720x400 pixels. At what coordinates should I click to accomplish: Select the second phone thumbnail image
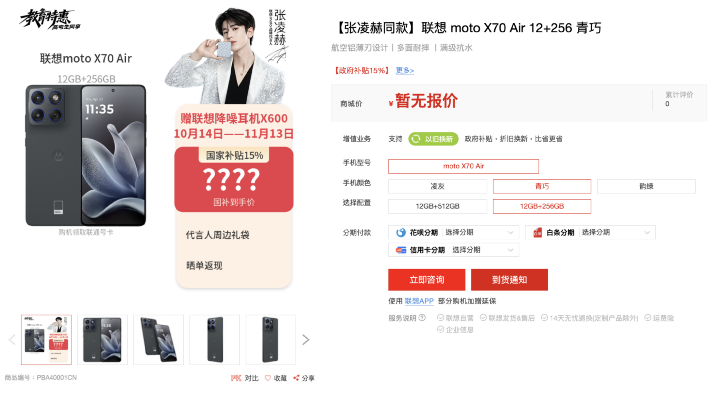point(102,340)
